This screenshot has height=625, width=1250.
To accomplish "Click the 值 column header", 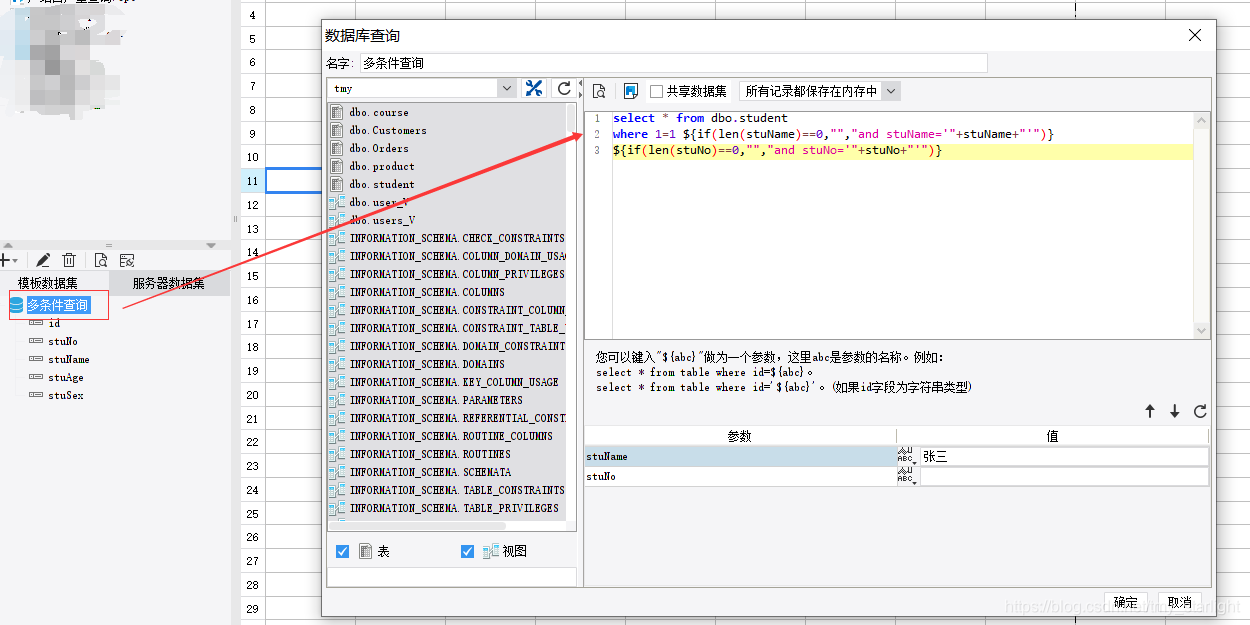I will pyautogui.click(x=1052, y=436).
